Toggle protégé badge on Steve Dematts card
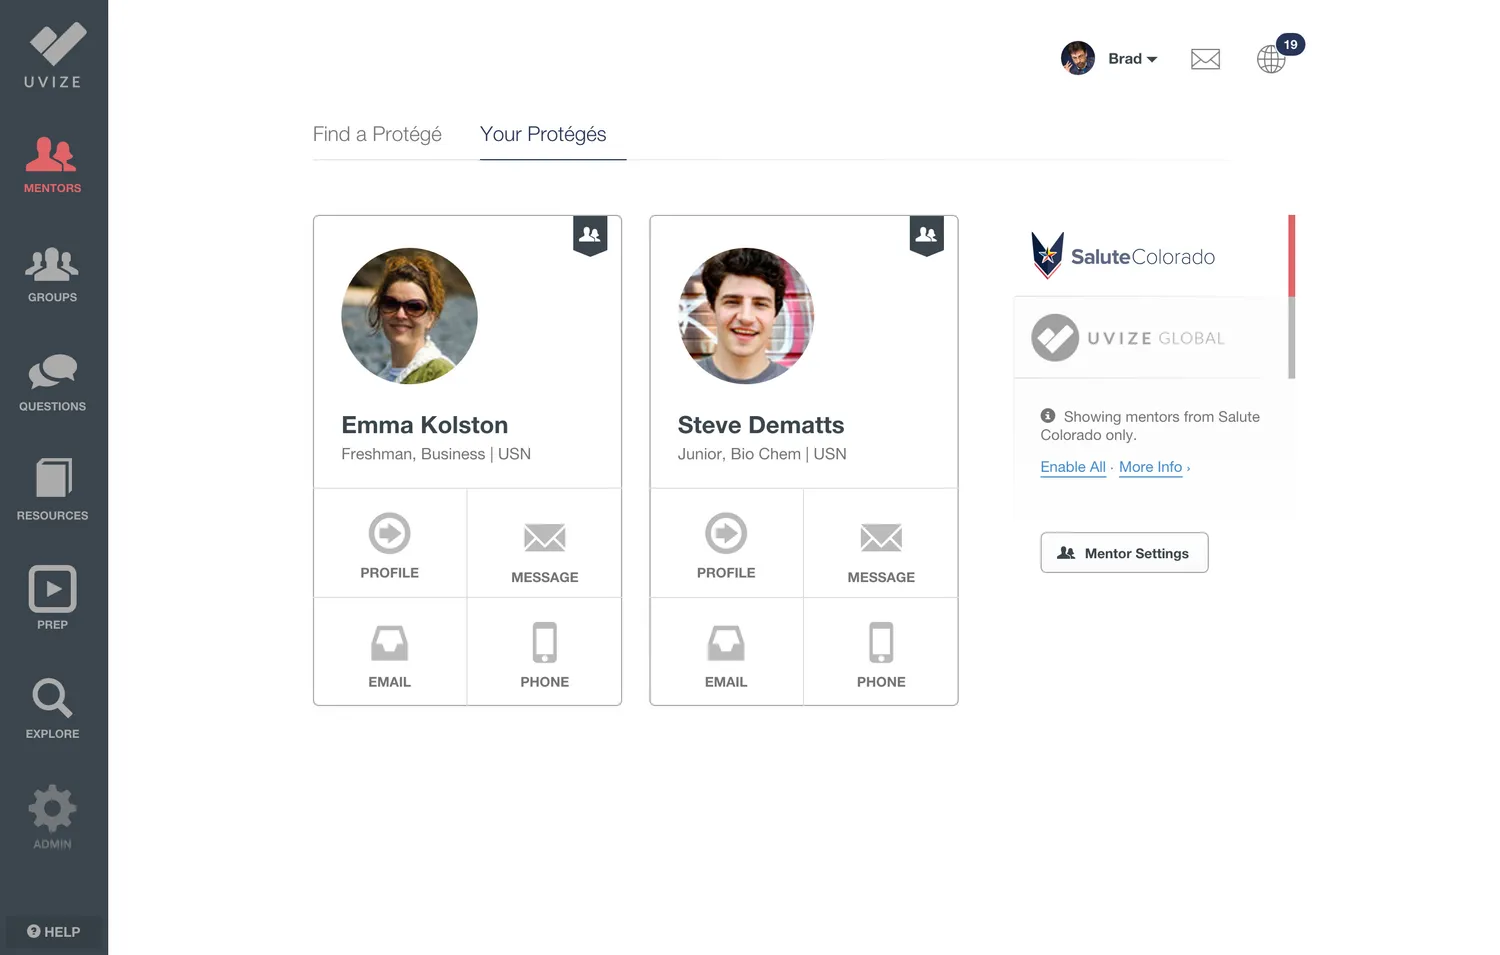Screen dimensions: 1500x955 click(x=927, y=236)
